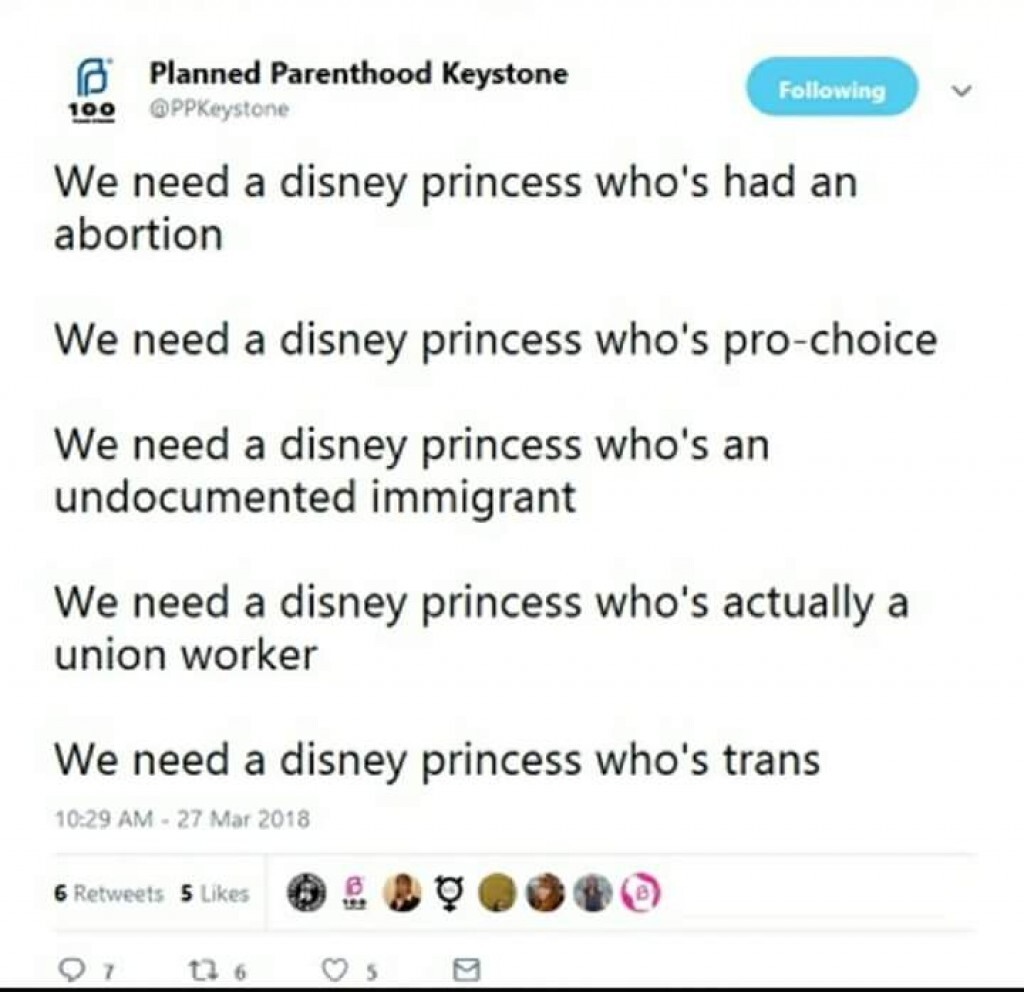Click the gray seventh liker avatar
1024x992 pixels.
point(593,893)
